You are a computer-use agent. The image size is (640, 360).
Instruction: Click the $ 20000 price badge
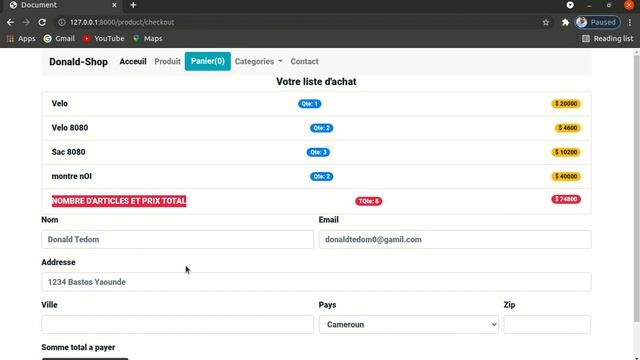click(566, 104)
